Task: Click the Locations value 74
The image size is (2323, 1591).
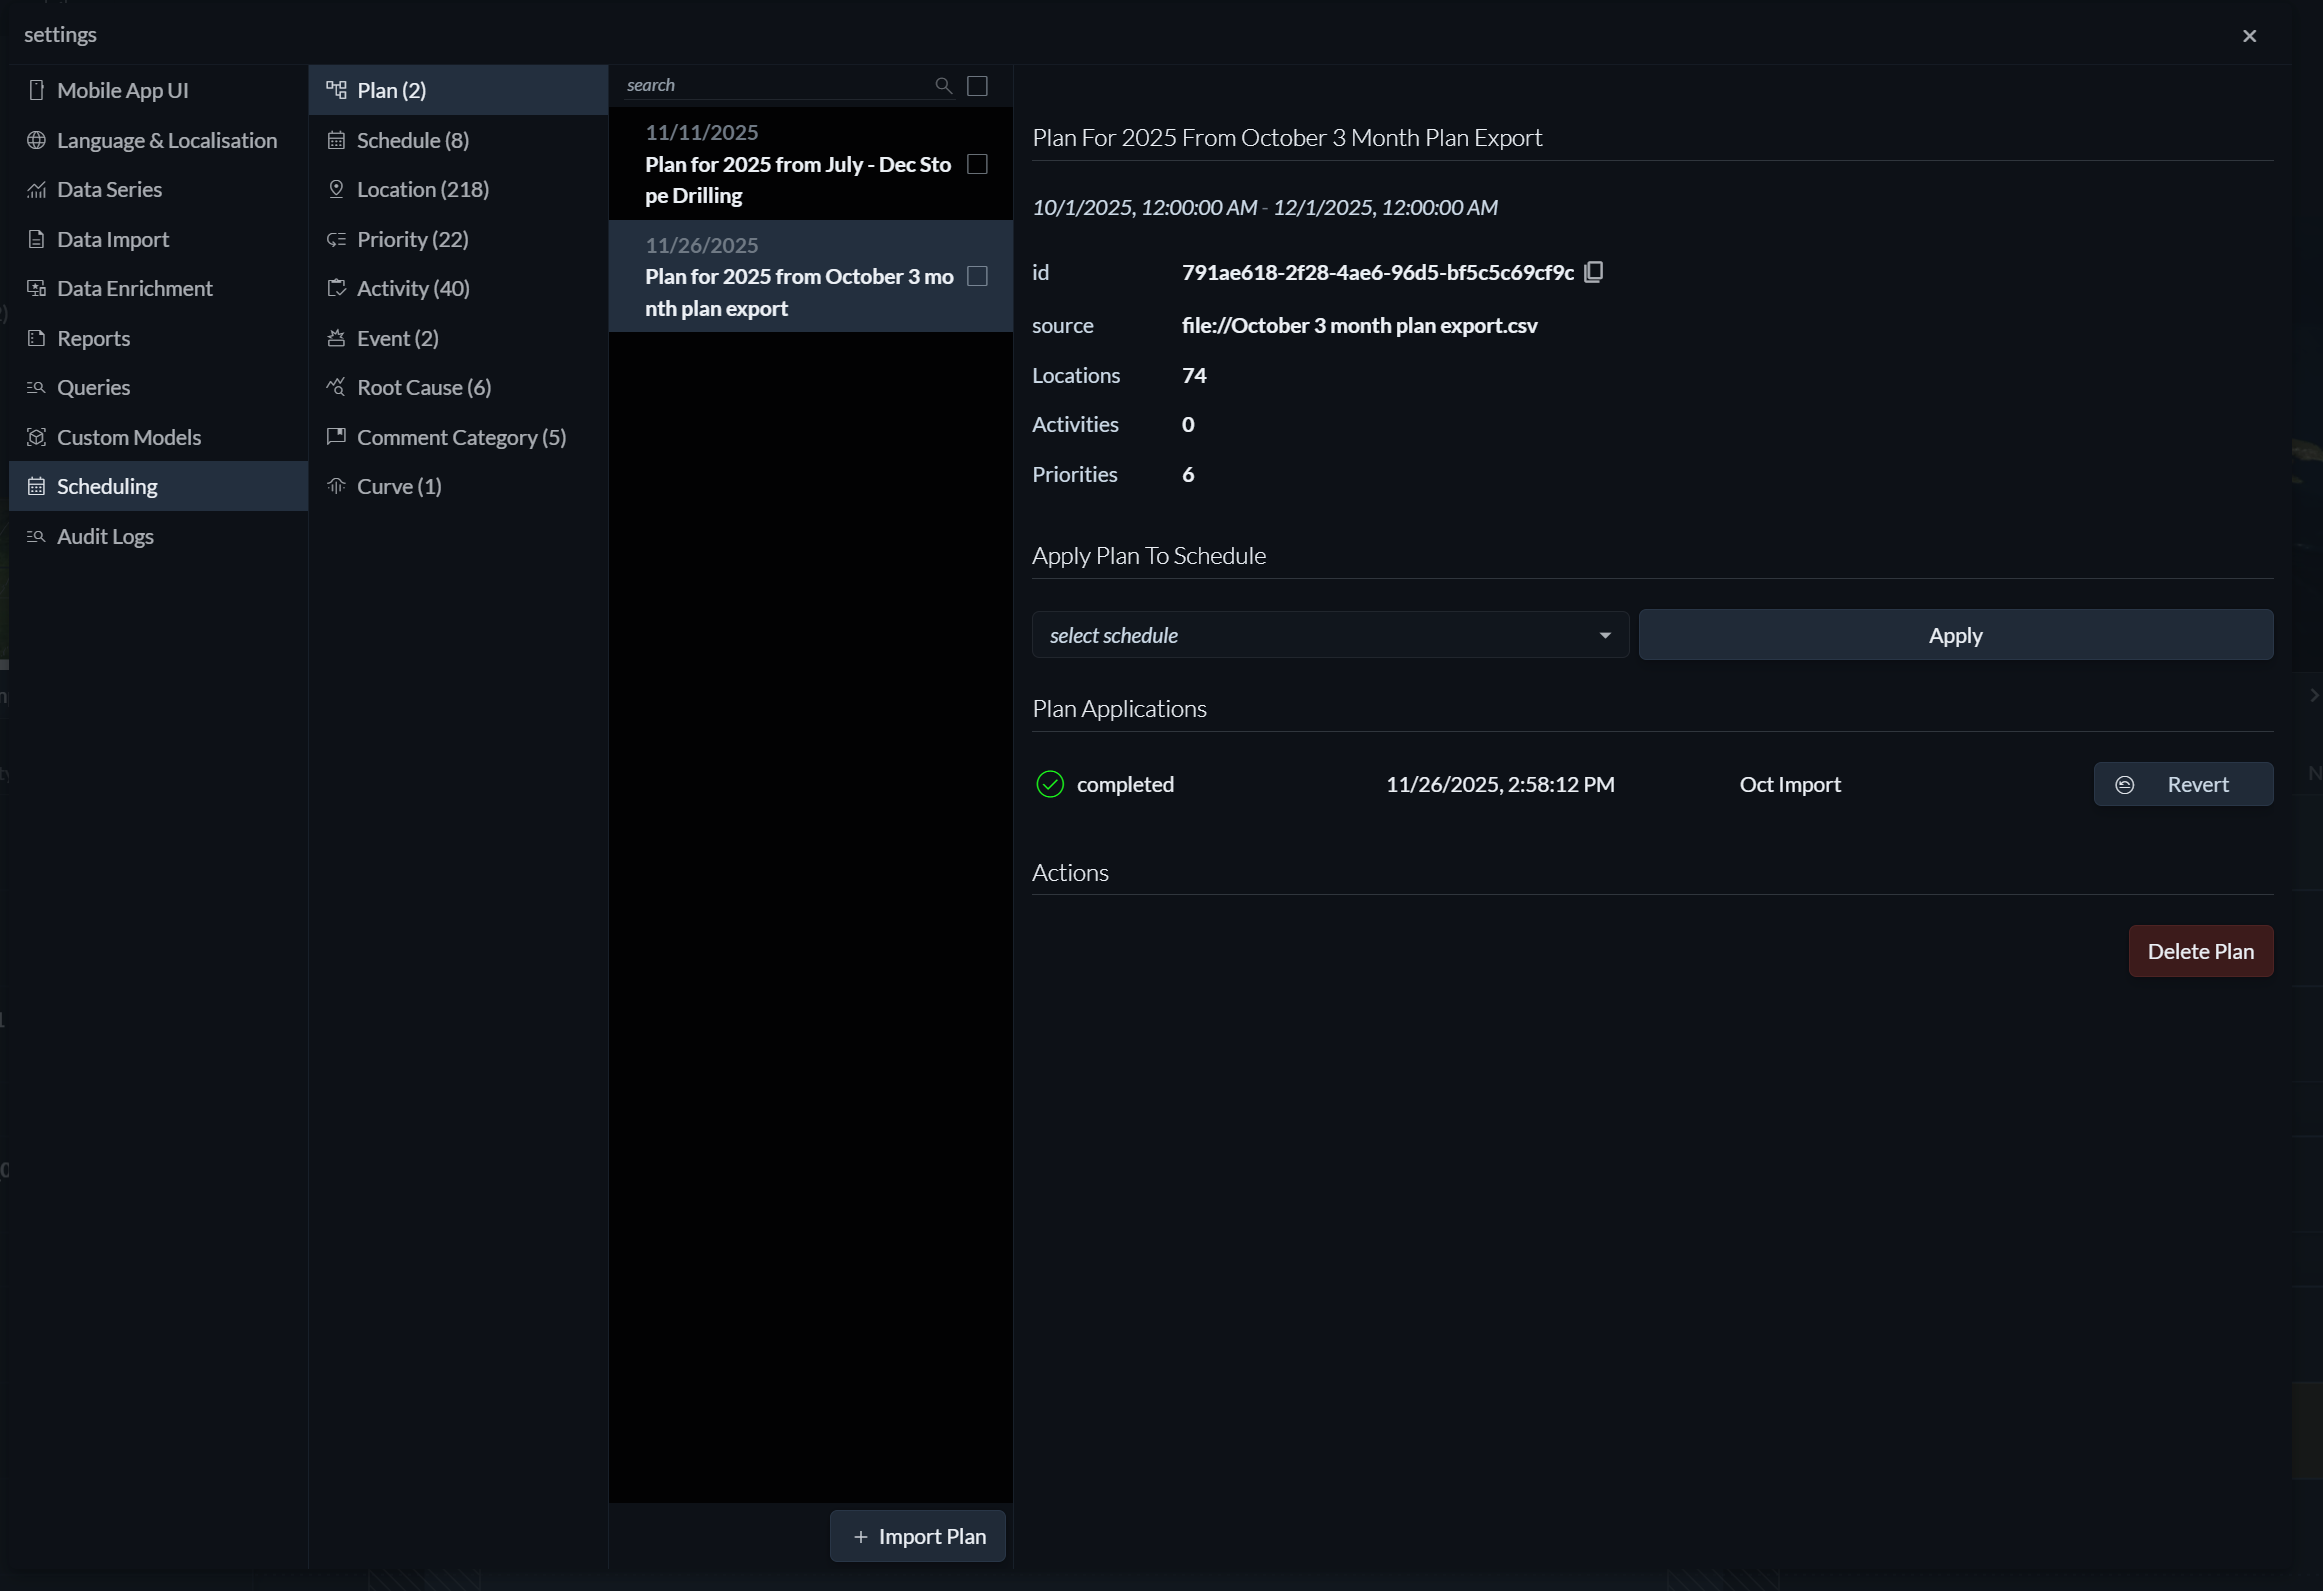Action: coord(1194,375)
